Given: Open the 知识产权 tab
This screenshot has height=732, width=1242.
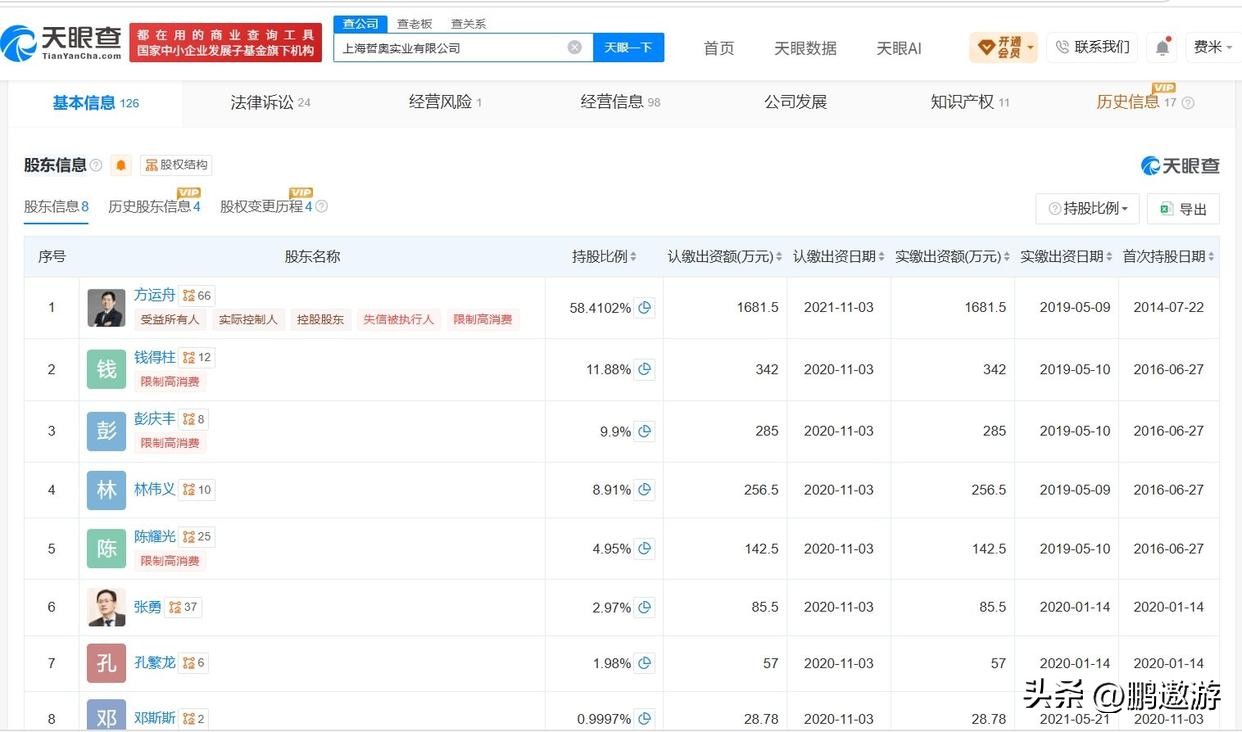Looking at the screenshot, I should click(970, 102).
